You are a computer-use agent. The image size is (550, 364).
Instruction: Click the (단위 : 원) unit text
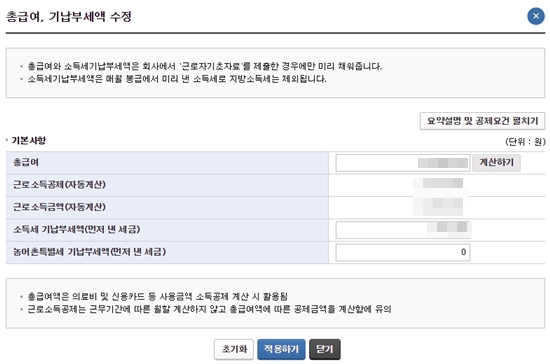coord(525,142)
